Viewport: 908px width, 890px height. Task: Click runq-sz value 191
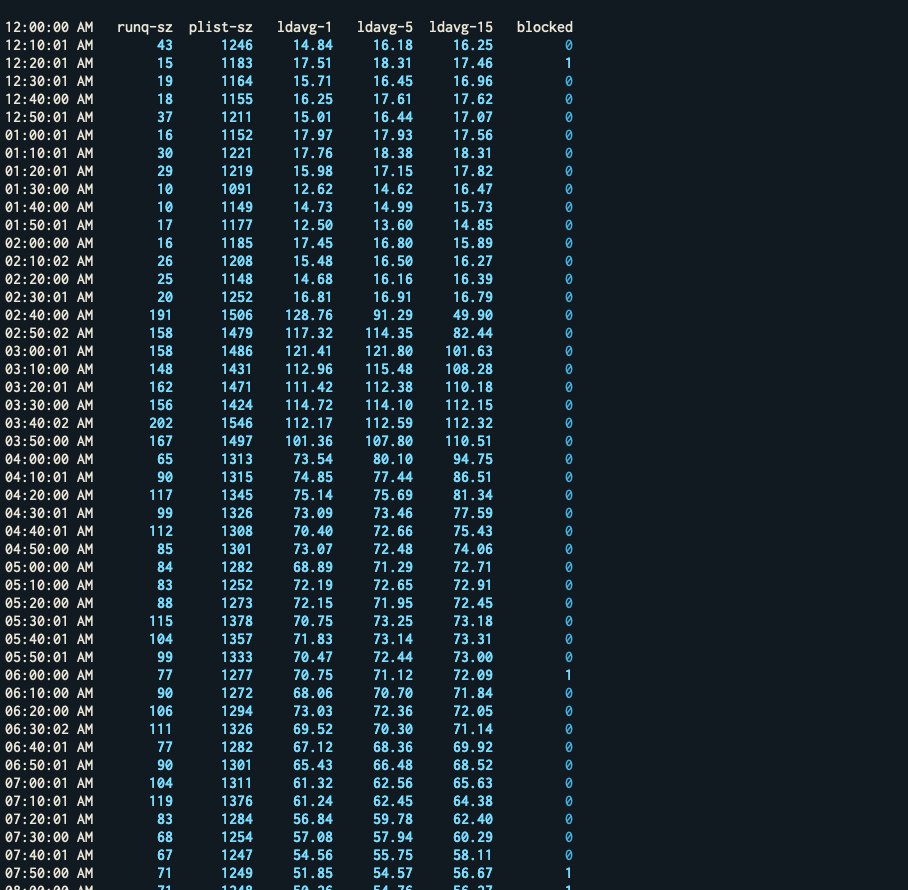point(161,315)
